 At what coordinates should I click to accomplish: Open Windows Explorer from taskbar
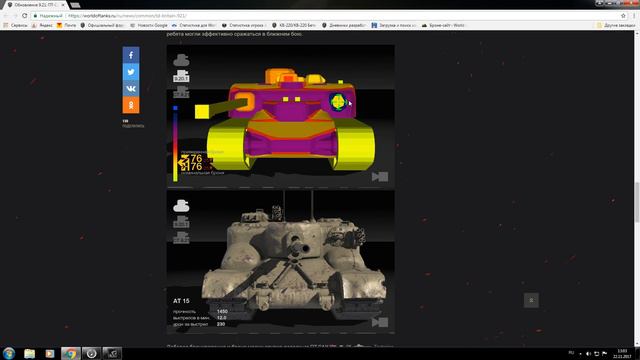coord(29,353)
